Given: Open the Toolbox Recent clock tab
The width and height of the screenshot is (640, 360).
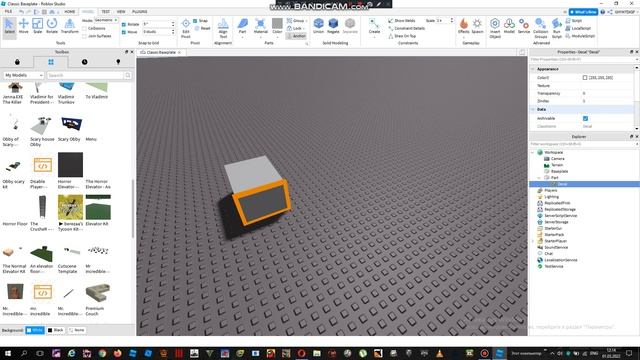Looking at the screenshot, I should pyautogui.click(x=84, y=62).
